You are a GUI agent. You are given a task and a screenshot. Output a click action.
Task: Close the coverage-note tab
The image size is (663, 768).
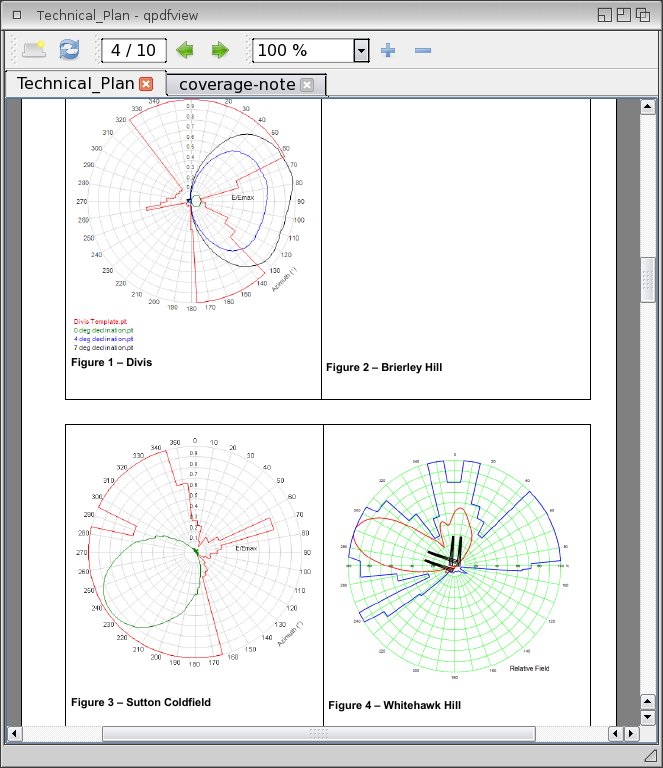pos(307,85)
